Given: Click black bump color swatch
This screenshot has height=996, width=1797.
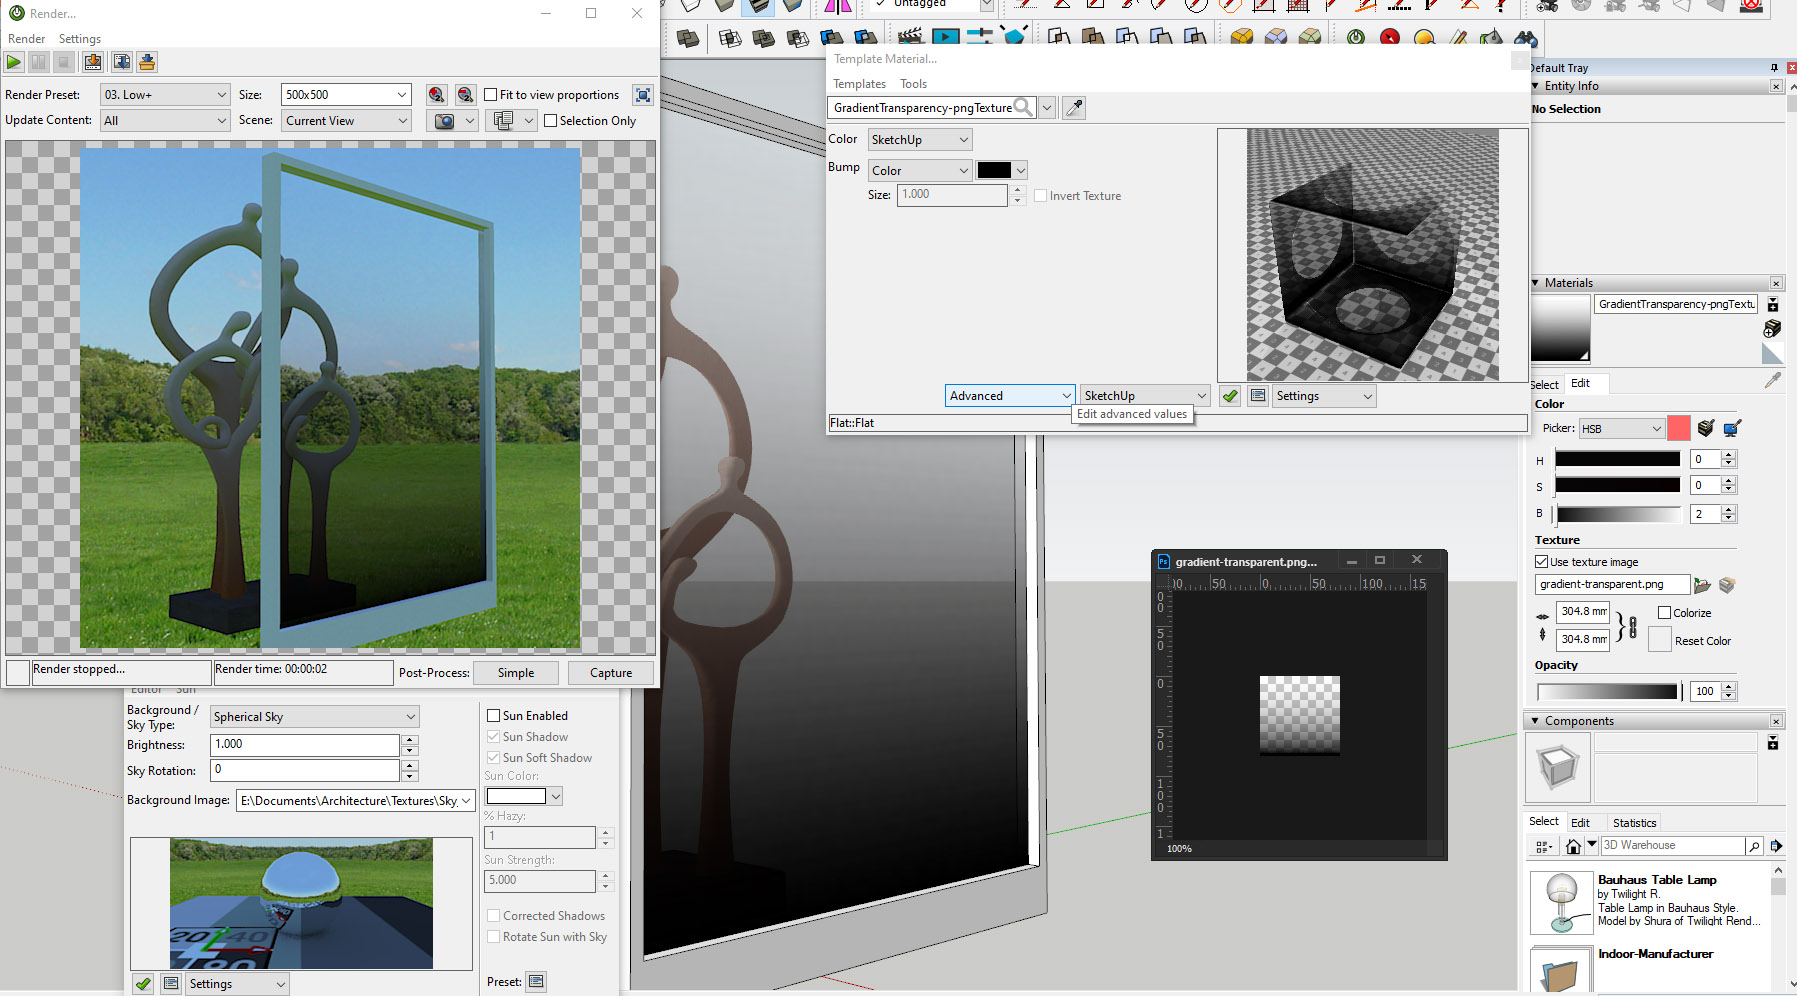Looking at the screenshot, I should [x=994, y=170].
